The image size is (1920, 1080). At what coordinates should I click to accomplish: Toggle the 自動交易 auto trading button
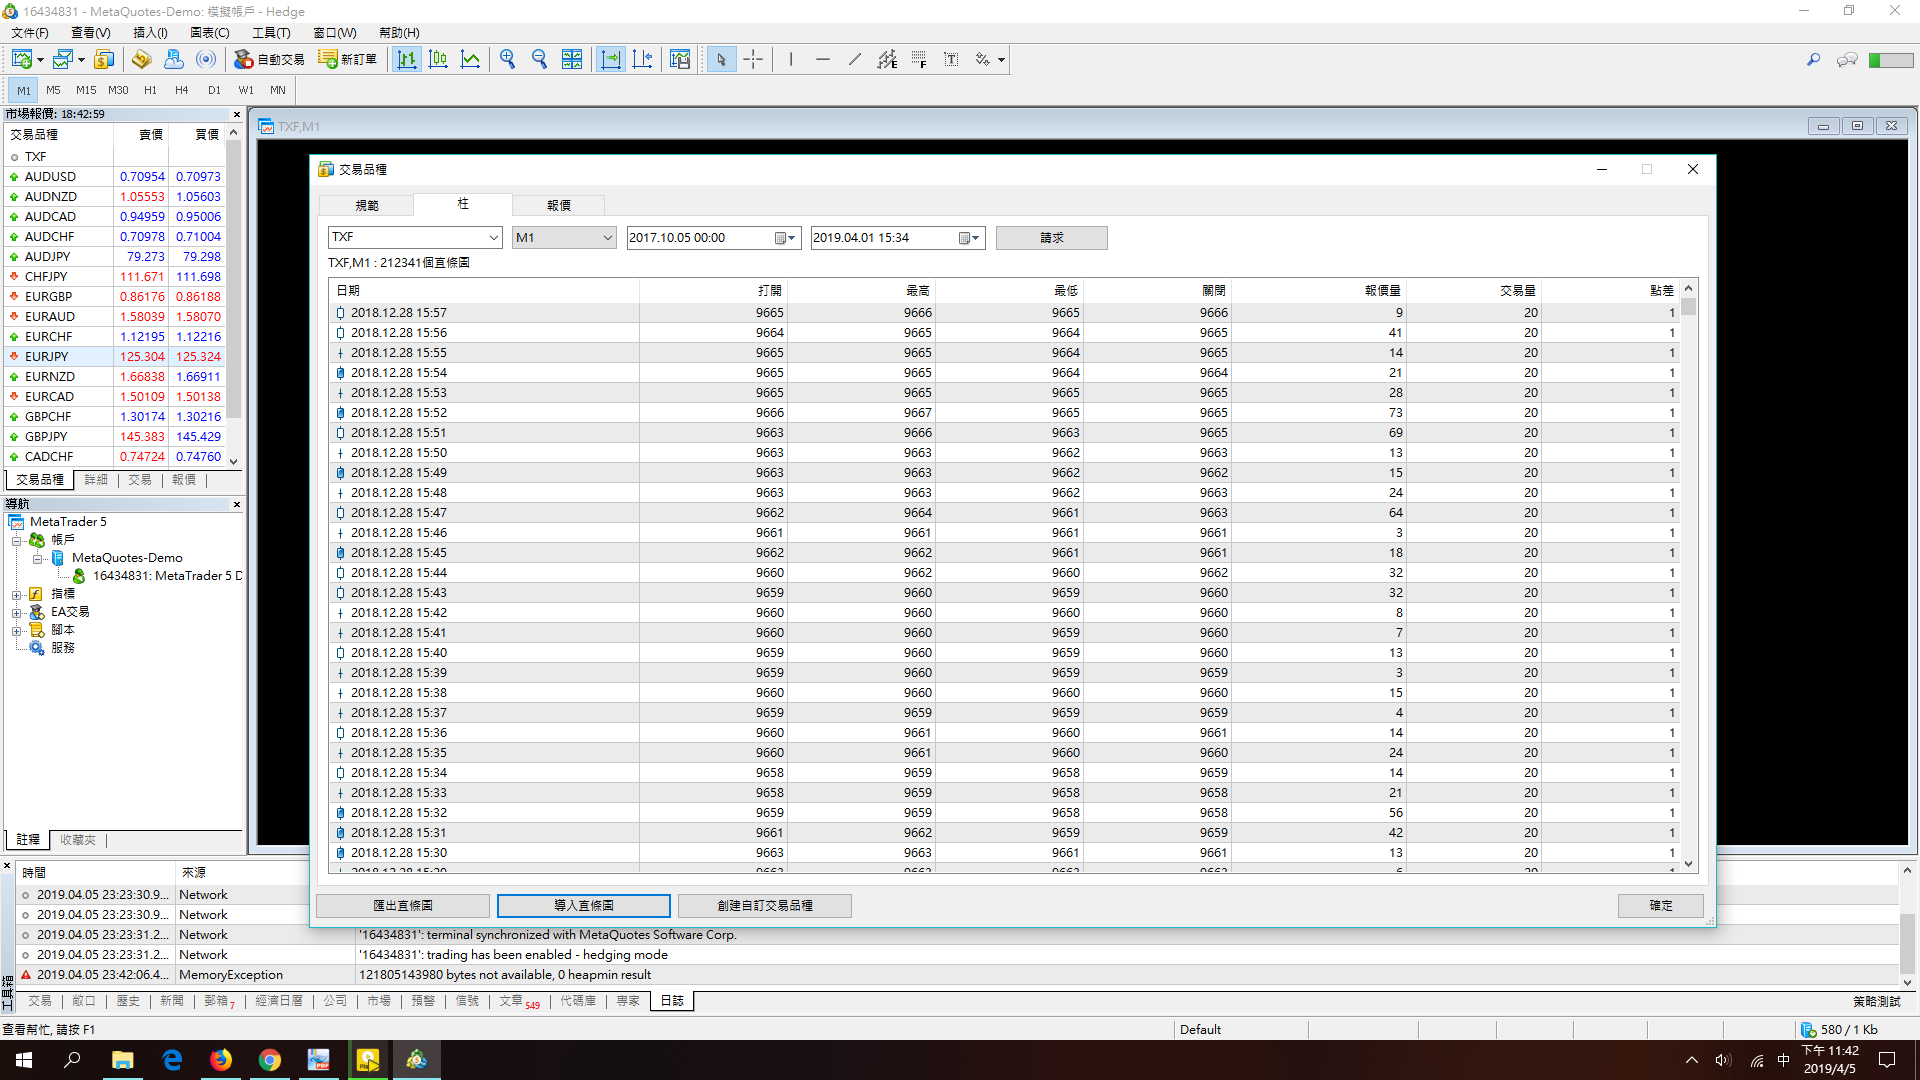[269, 59]
